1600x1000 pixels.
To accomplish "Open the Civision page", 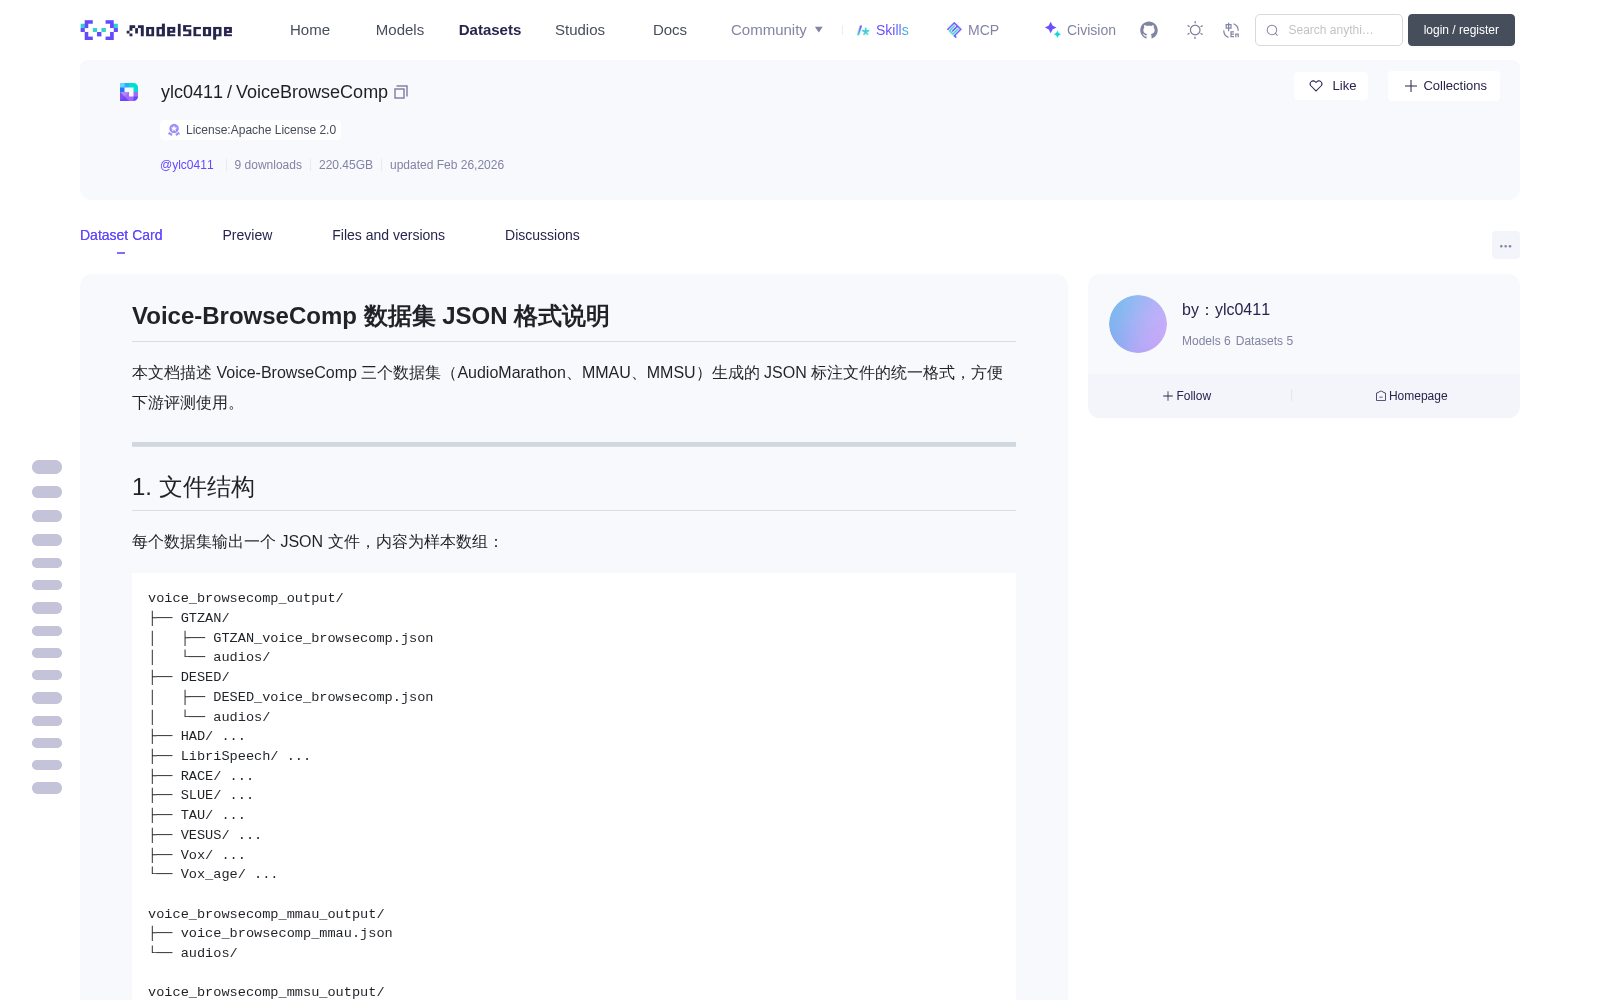I will pyautogui.click(x=1080, y=30).
